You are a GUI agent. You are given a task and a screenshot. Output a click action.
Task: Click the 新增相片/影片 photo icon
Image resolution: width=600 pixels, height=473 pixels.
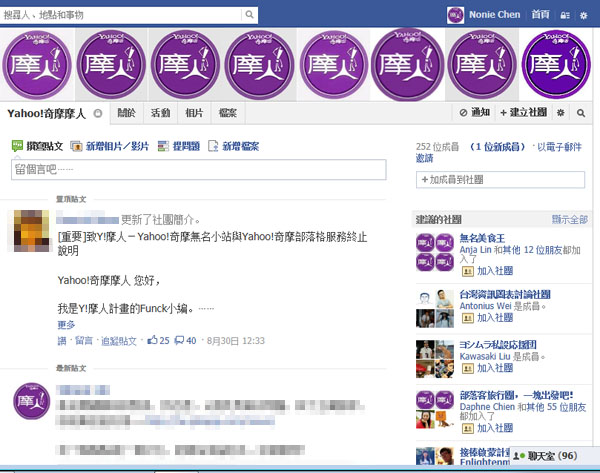(77, 146)
